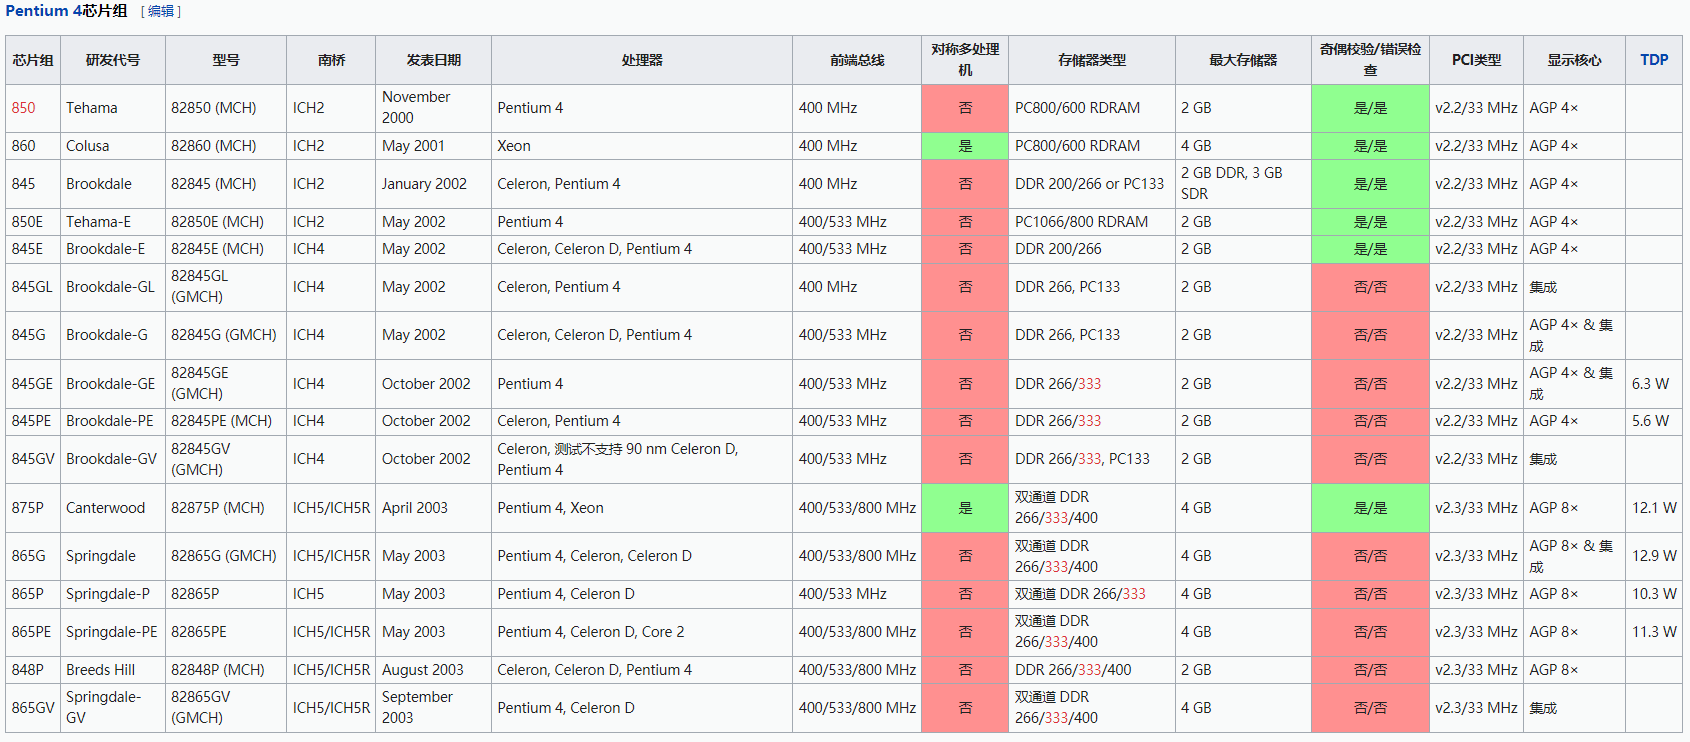Screen dimensions: 1690x742
Task: Click the 11.3 W TDP cell
Action: point(1654,632)
